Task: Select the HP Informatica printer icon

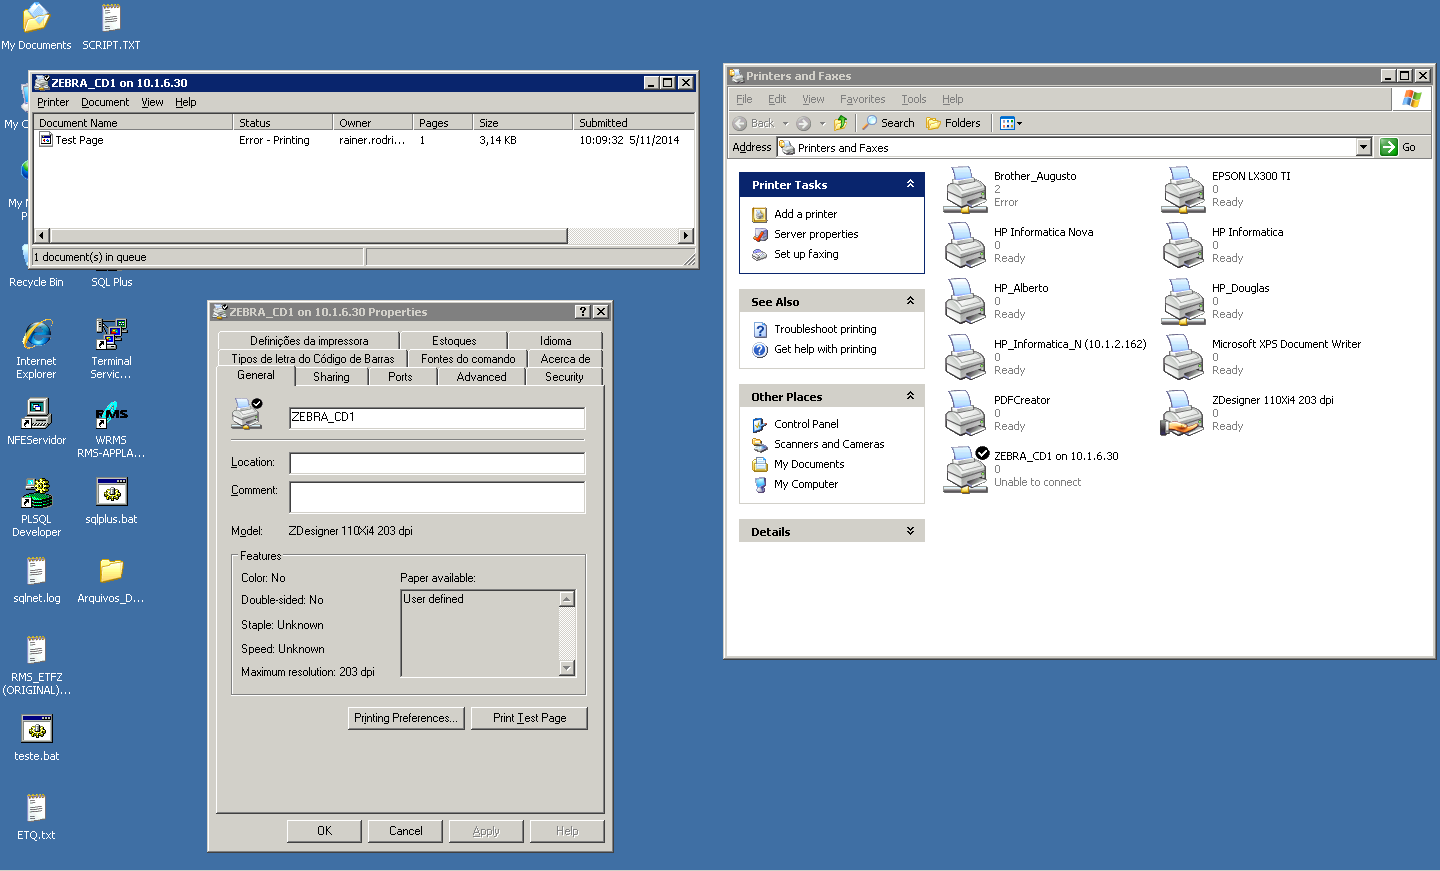Action: [x=1184, y=246]
